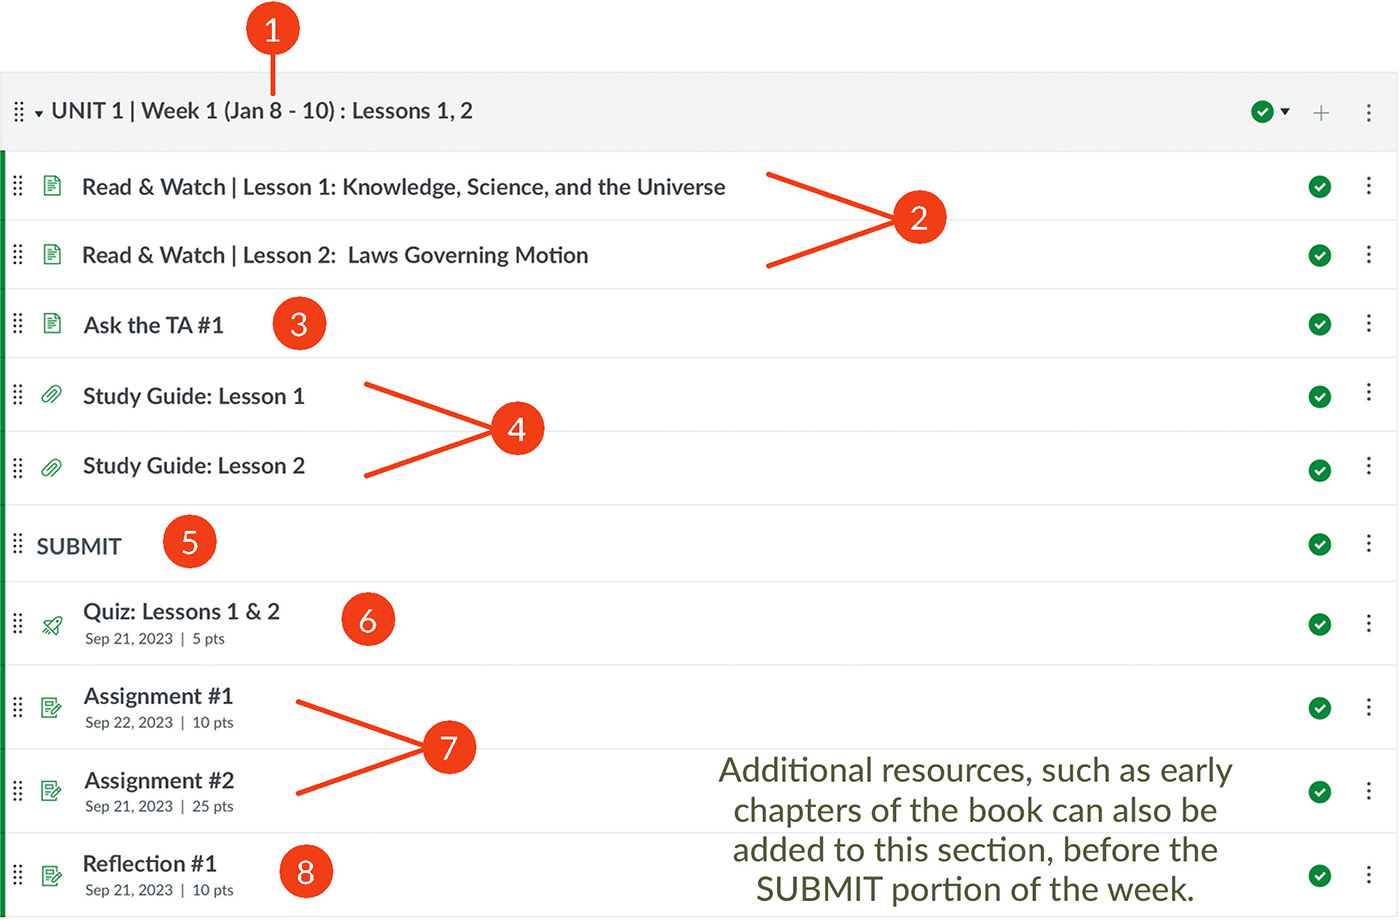Click the paperclip icon for Study Guide: Lesson 2
This screenshot has height=920, width=1400.
[51, 465]
